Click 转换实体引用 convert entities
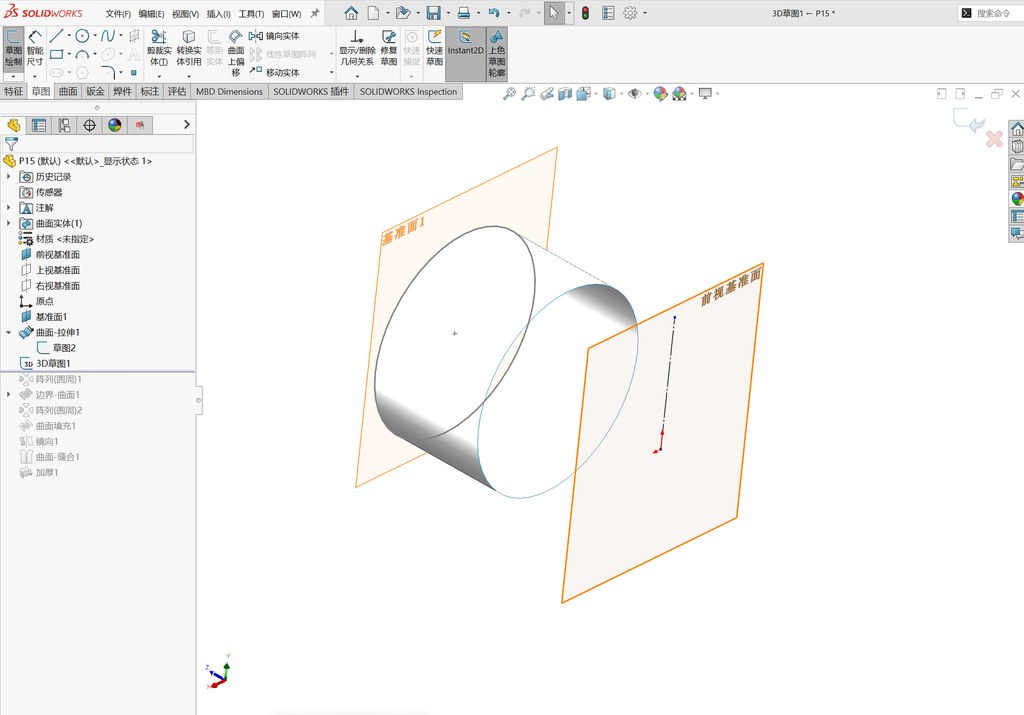 (x=189, y=48)
